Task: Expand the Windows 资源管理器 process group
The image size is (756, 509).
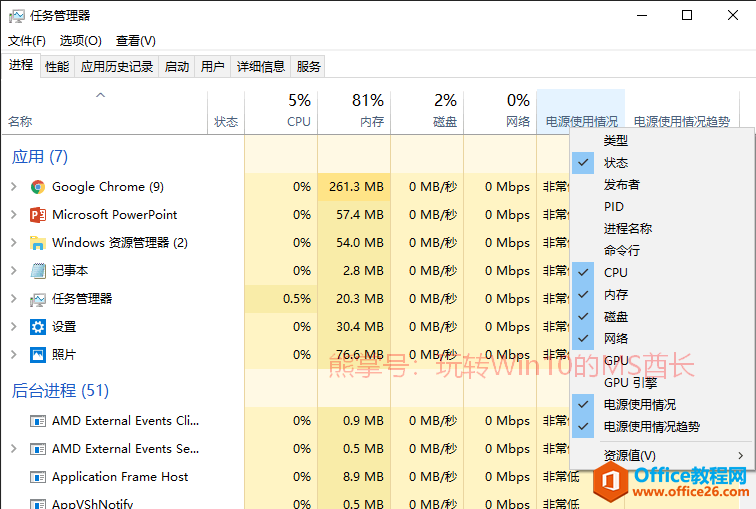Action: click(13, 243)
